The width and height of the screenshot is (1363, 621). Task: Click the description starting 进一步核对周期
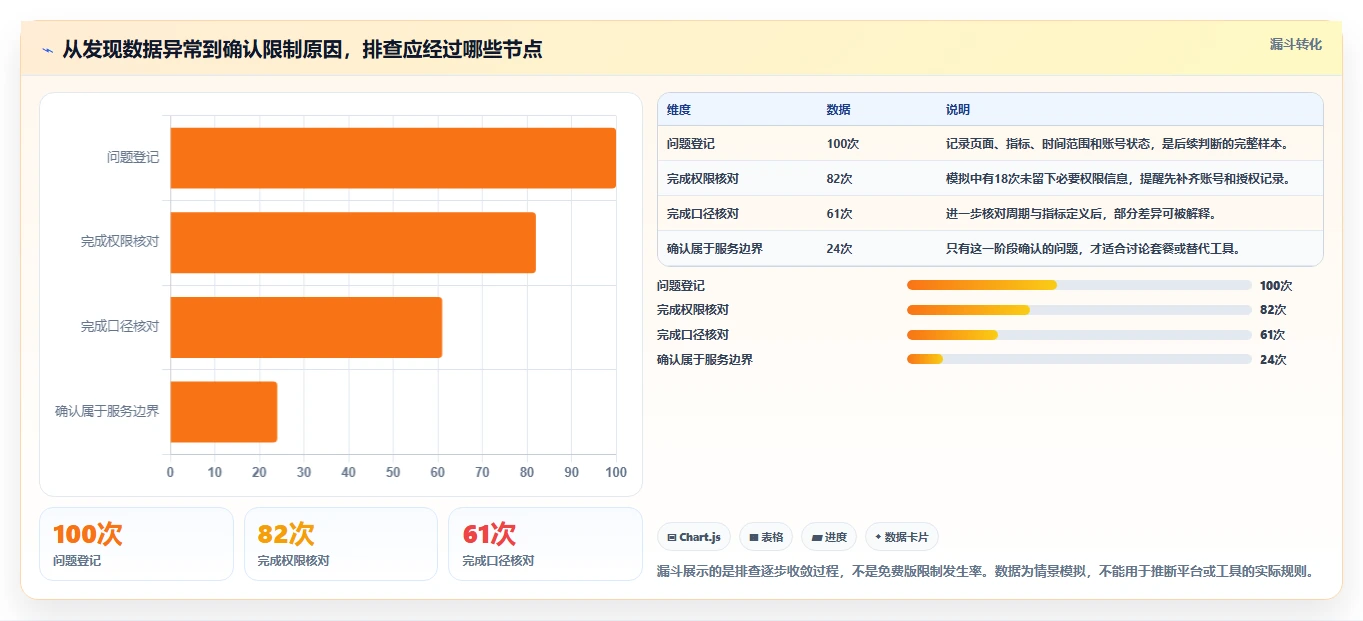(1081, 214)
